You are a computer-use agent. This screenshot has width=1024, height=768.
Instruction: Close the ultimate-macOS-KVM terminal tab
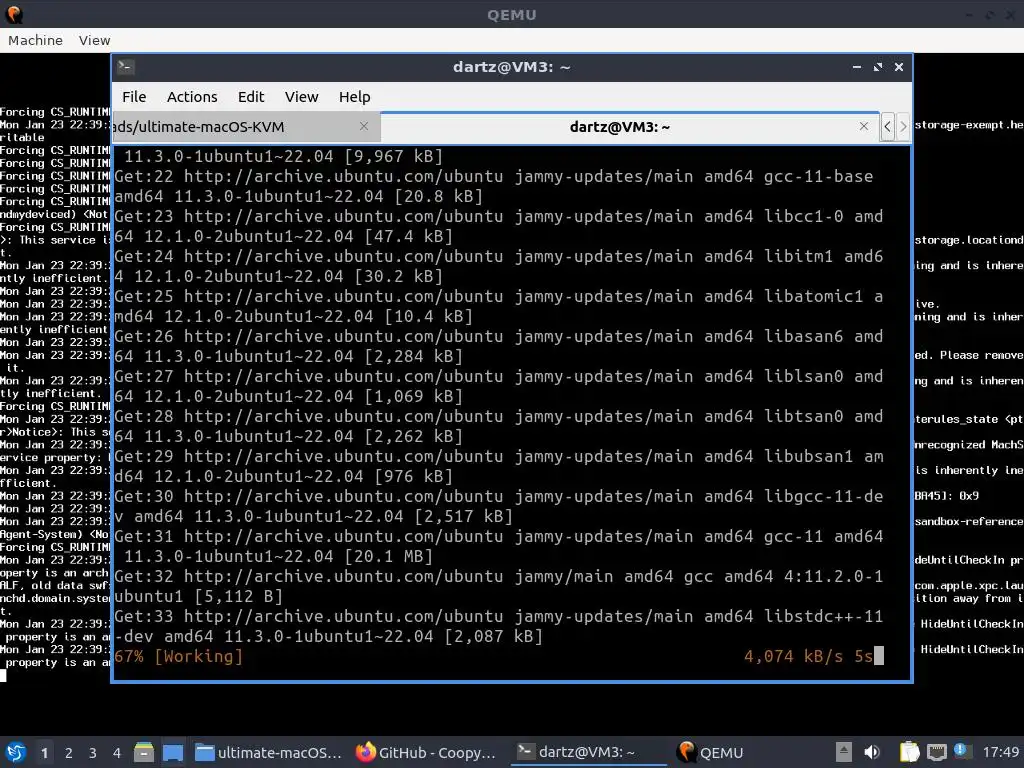coord(364,126)
